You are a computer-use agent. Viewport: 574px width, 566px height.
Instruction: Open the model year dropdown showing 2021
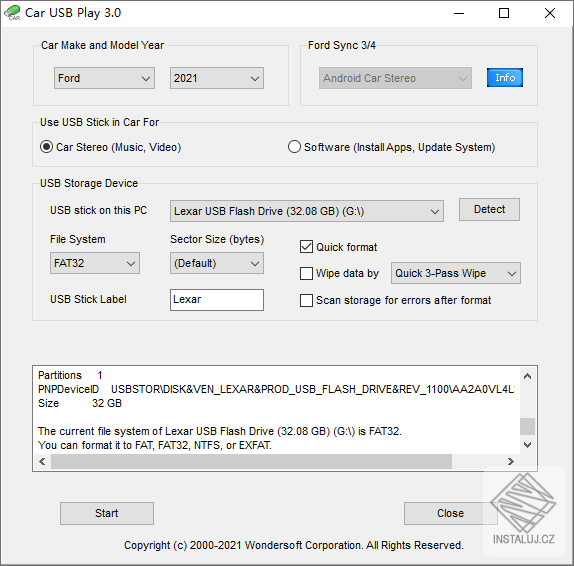pos(217,78)
